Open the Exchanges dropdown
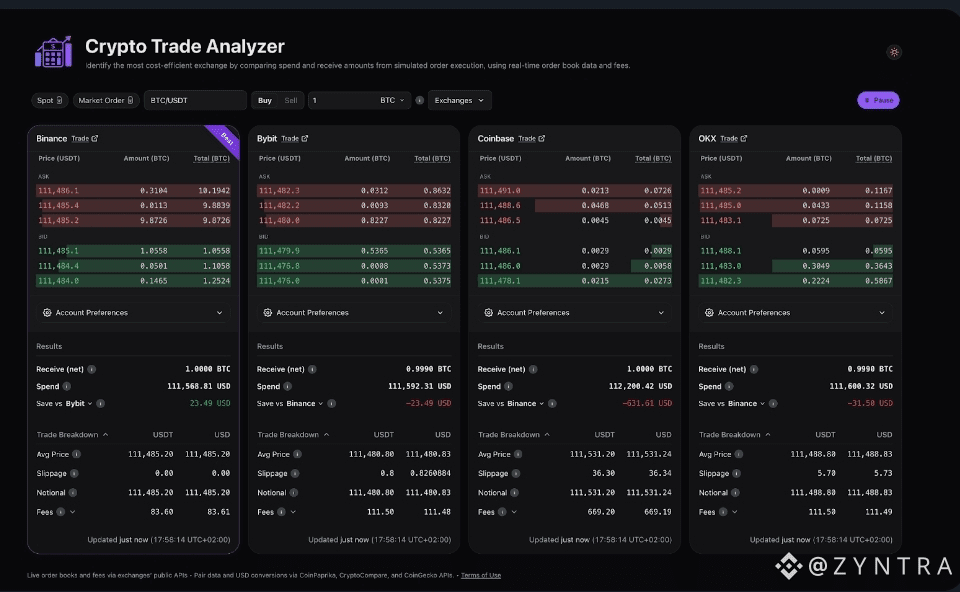Viewport: 960px width, 592px height. click(x=459, y=100)
